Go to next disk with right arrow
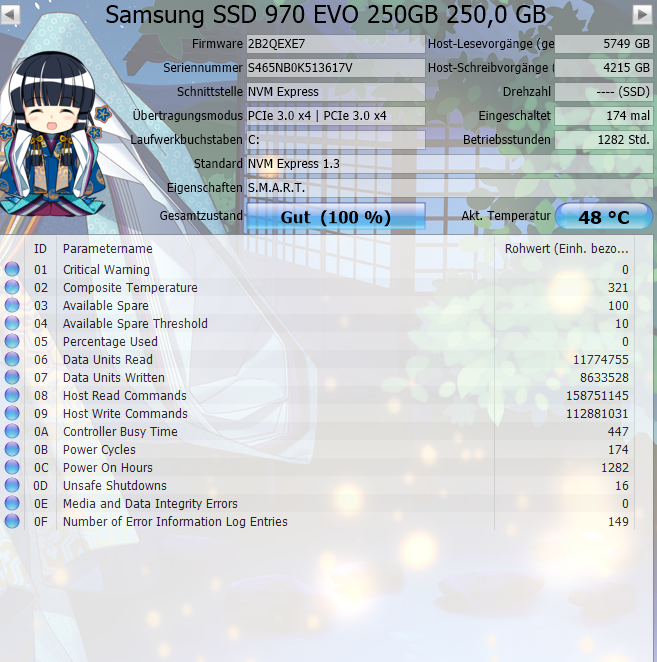This screenshot has height=662, width=657. (x=642, y=14)
